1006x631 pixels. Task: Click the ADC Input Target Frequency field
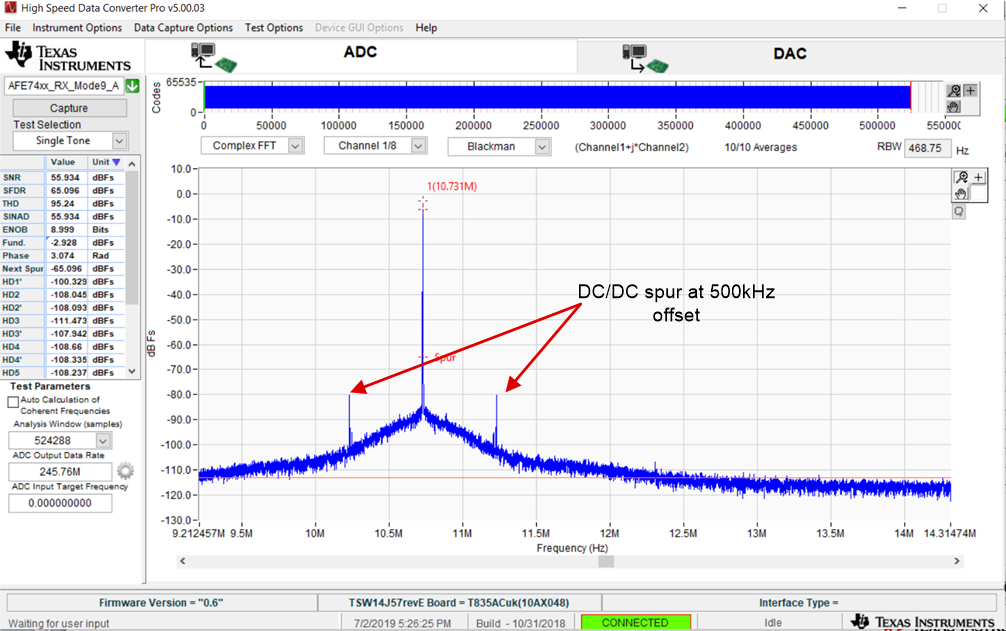pyautogui.click(x=60, y=504)
